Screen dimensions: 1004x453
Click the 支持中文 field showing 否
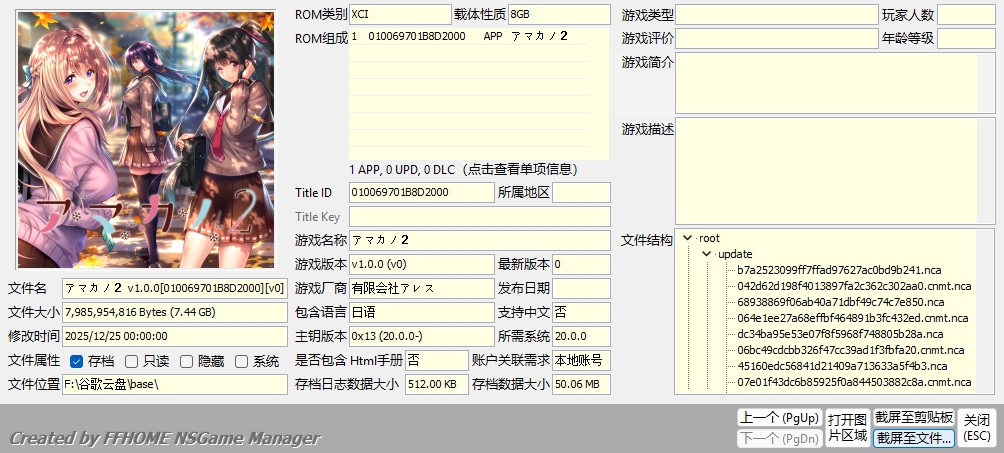581,312
